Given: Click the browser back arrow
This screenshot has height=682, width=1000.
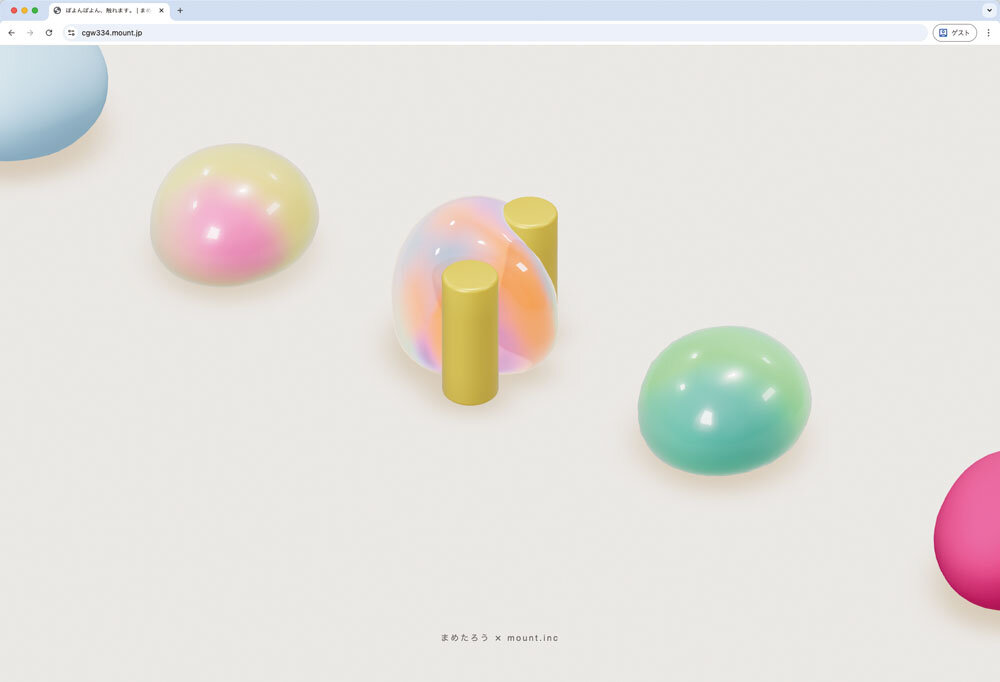Looking at the screenshot, I should 11,33.
